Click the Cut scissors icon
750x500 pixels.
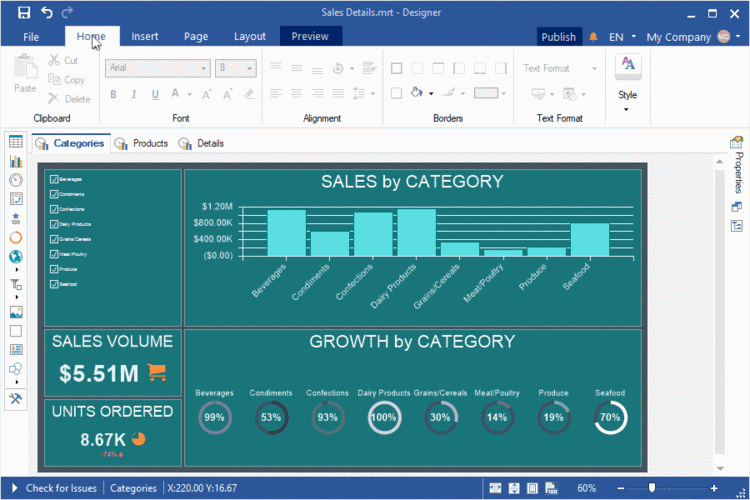point(54,60)
